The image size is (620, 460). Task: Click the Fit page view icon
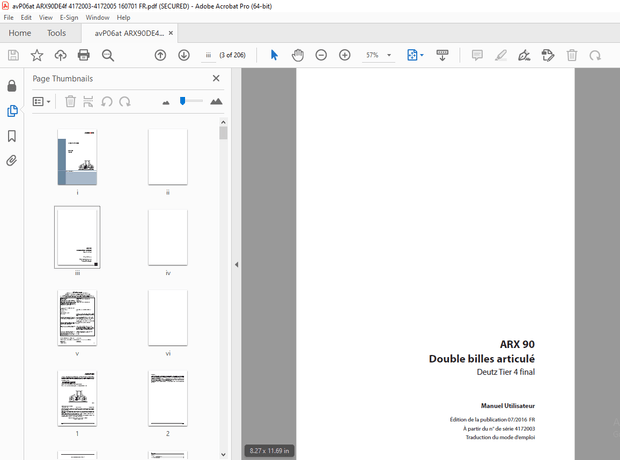[x=412, y=55]
